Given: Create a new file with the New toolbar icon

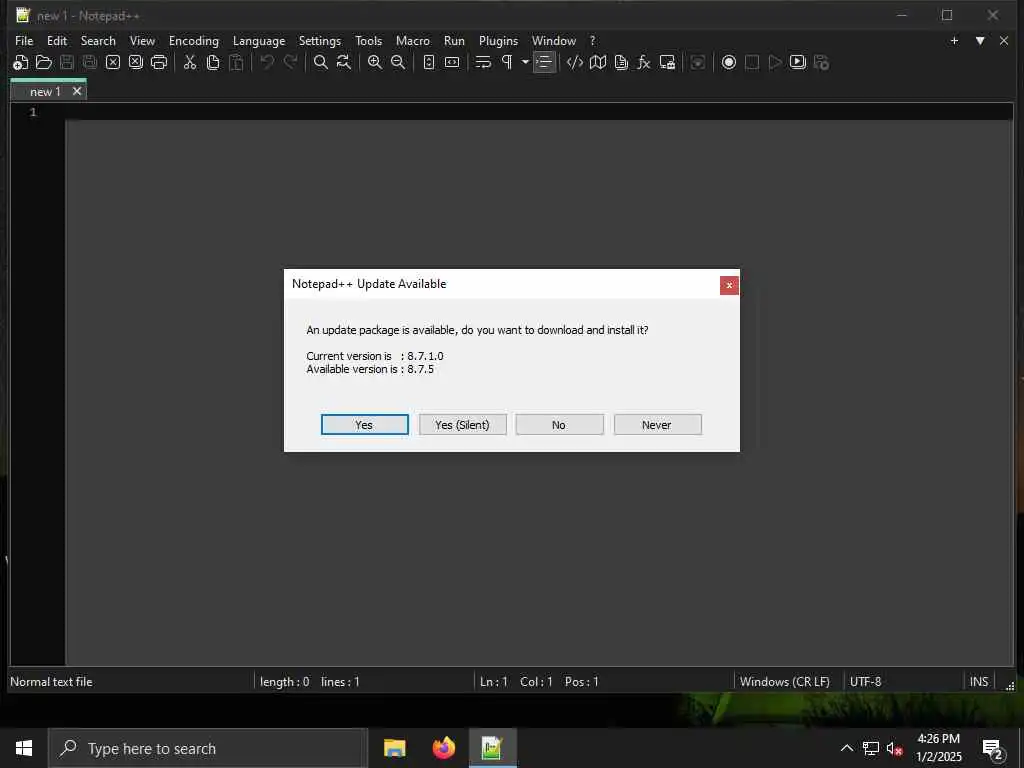Looking at the screenshot, I should [x=21, y=63].
